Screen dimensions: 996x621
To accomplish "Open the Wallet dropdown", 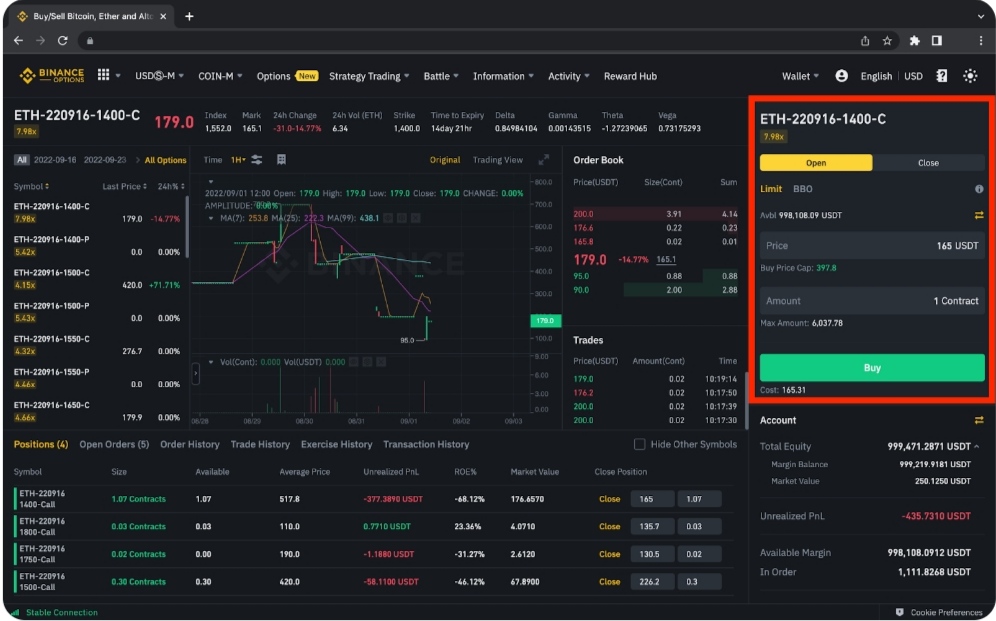I will [x=800, y=76].
